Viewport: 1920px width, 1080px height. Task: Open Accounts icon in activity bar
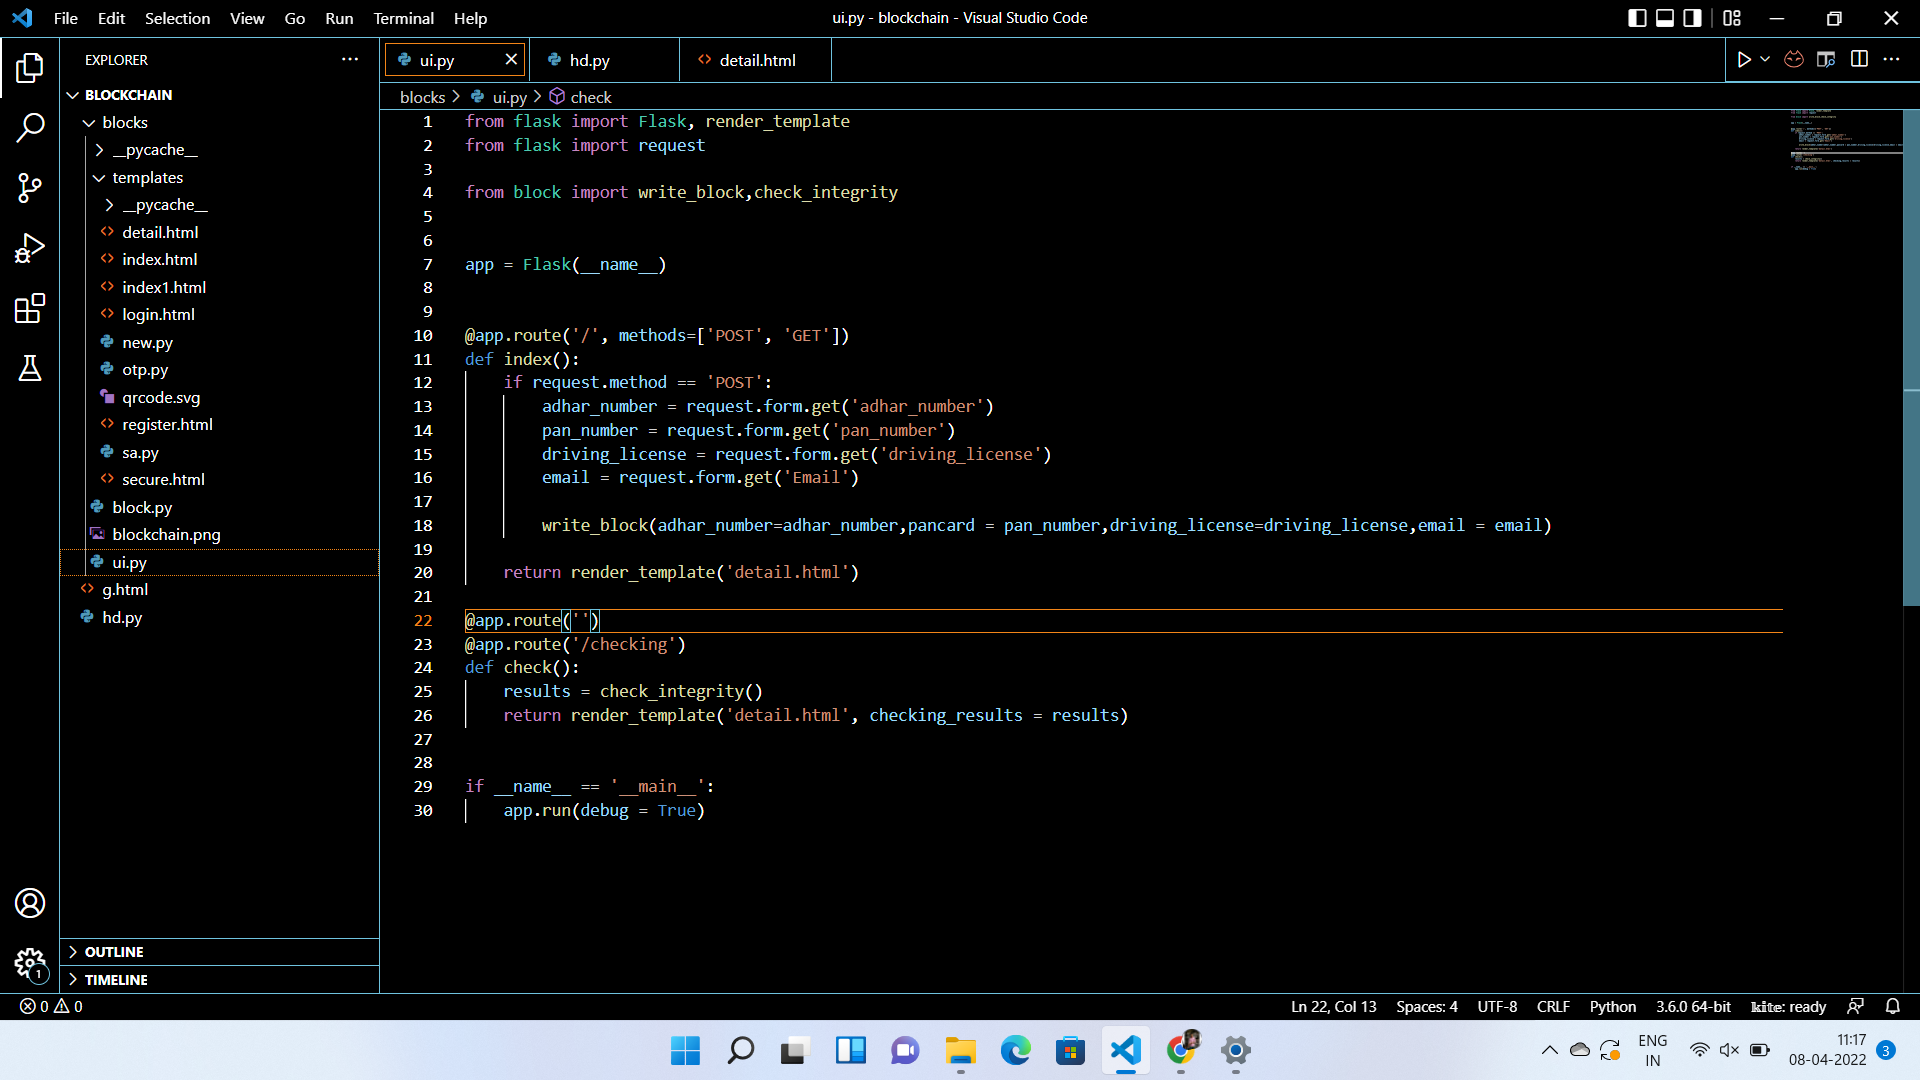coord(30,903)
